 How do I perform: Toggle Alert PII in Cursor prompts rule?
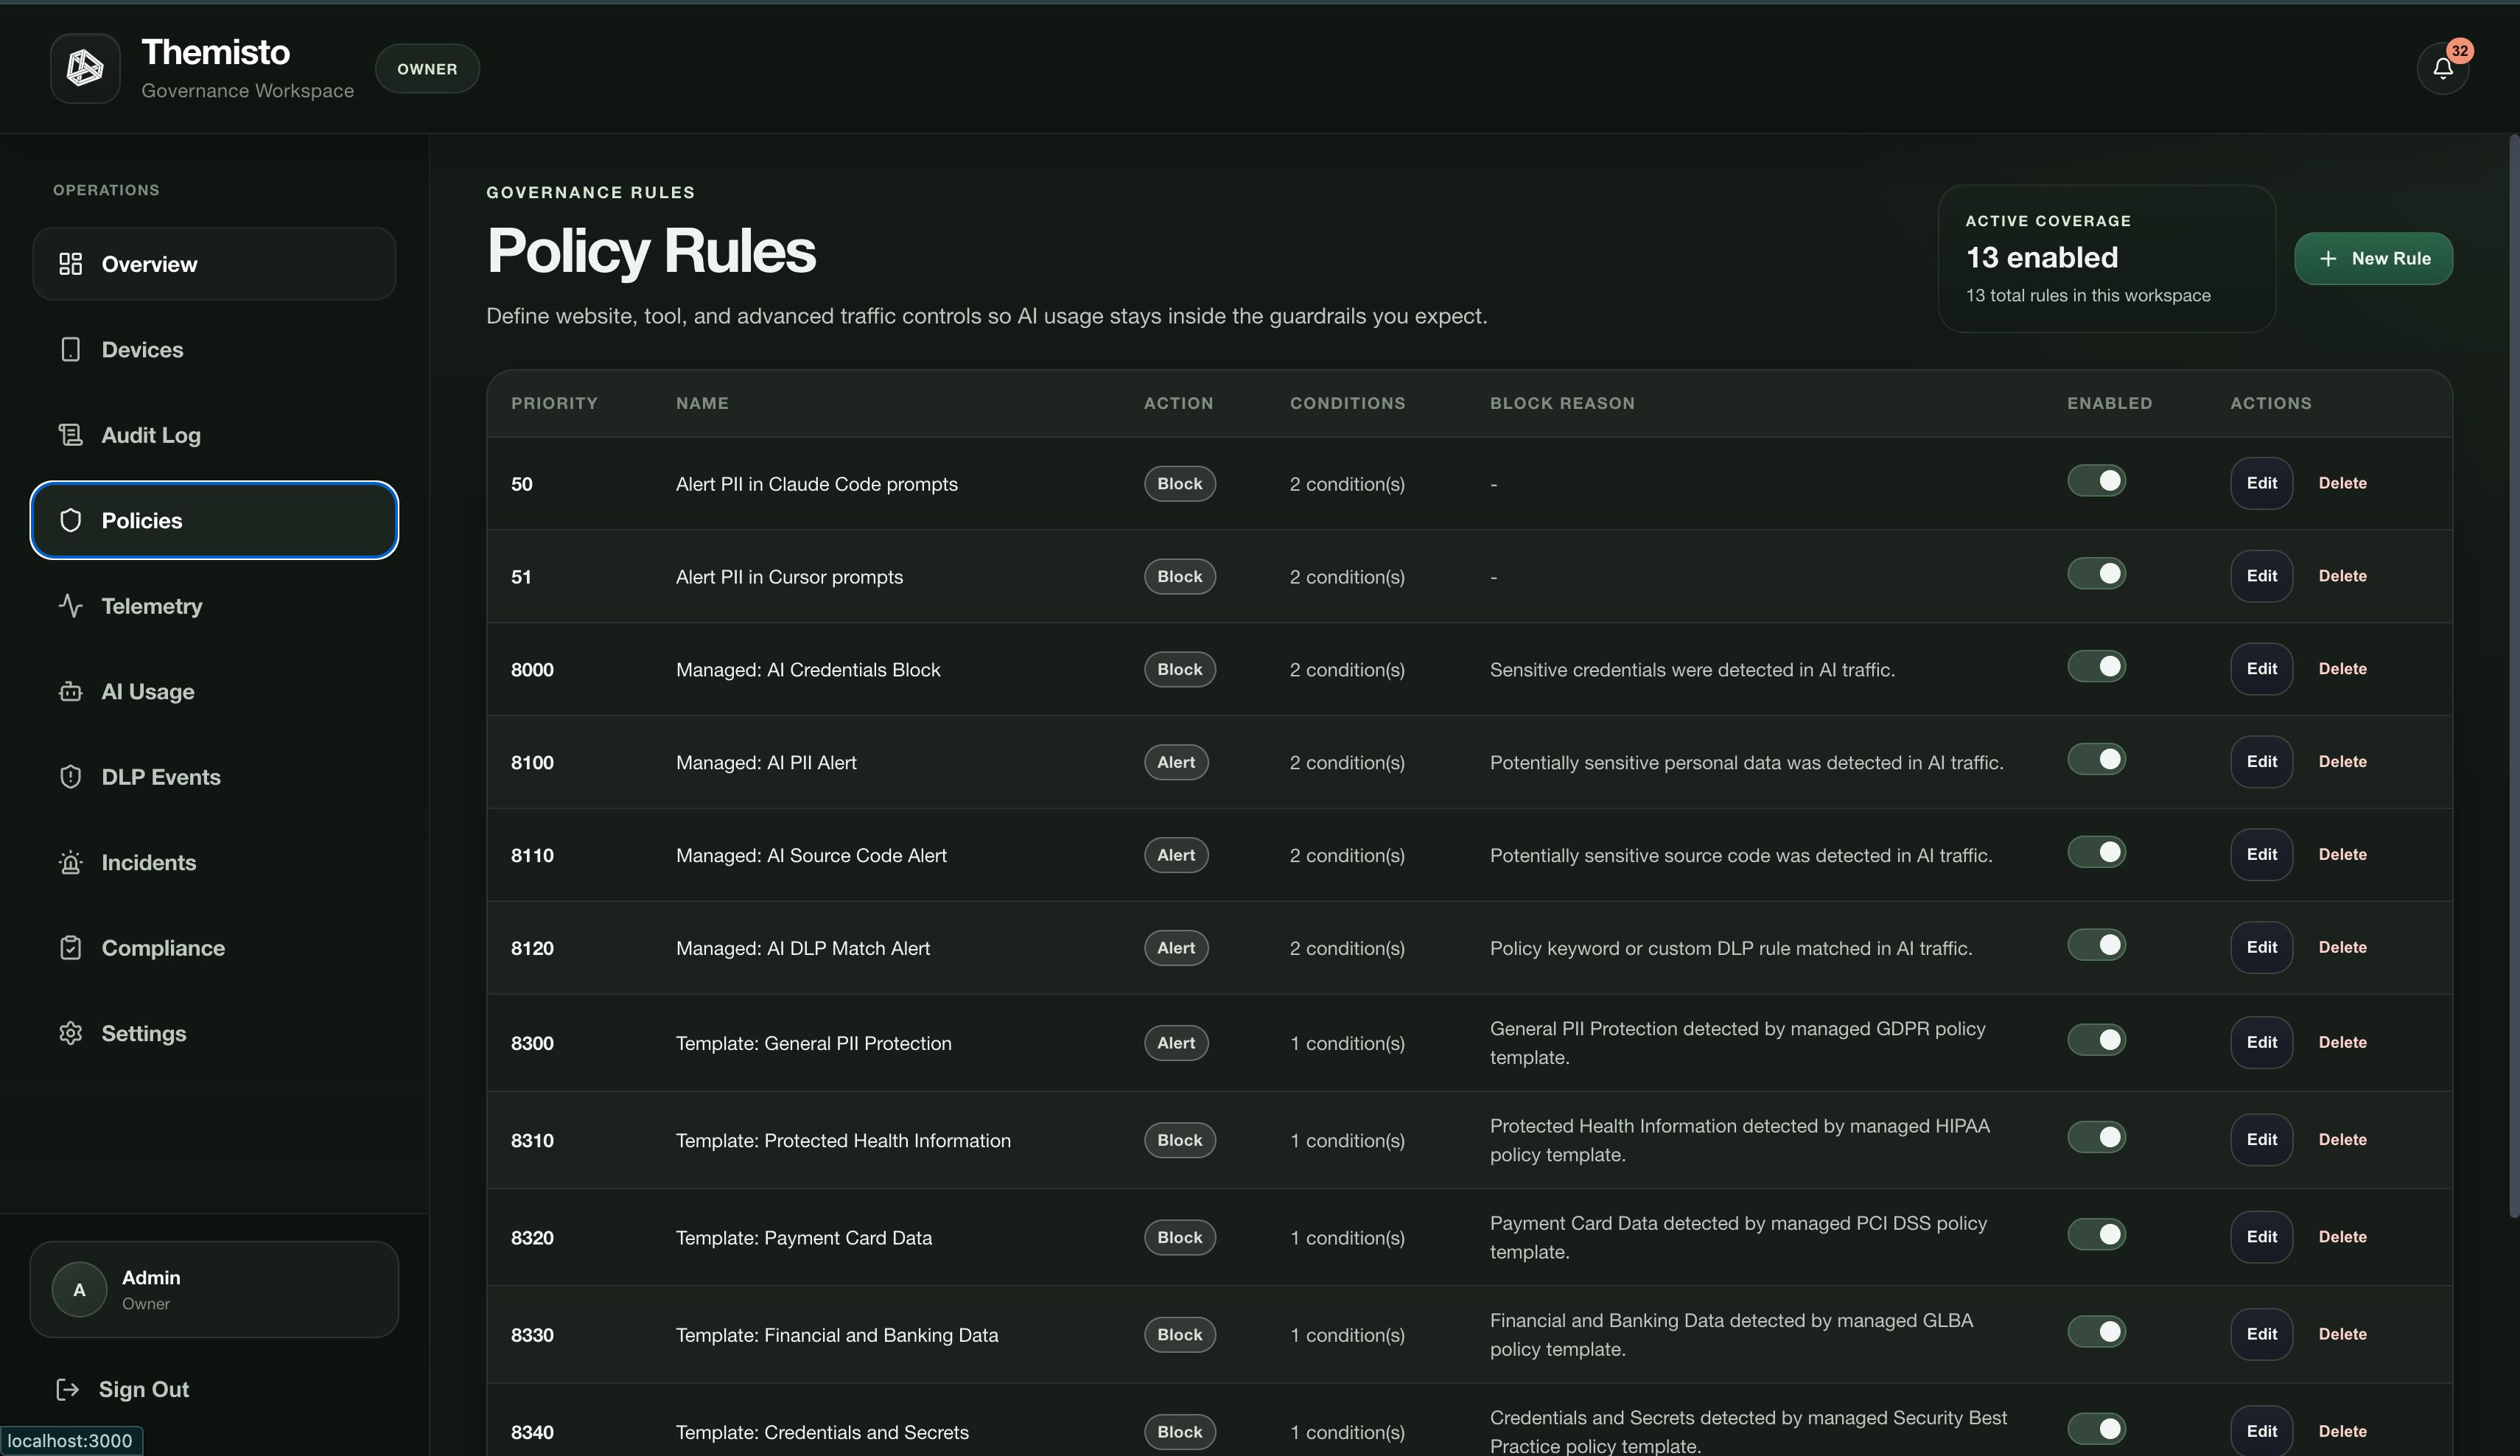point(2096,574)
